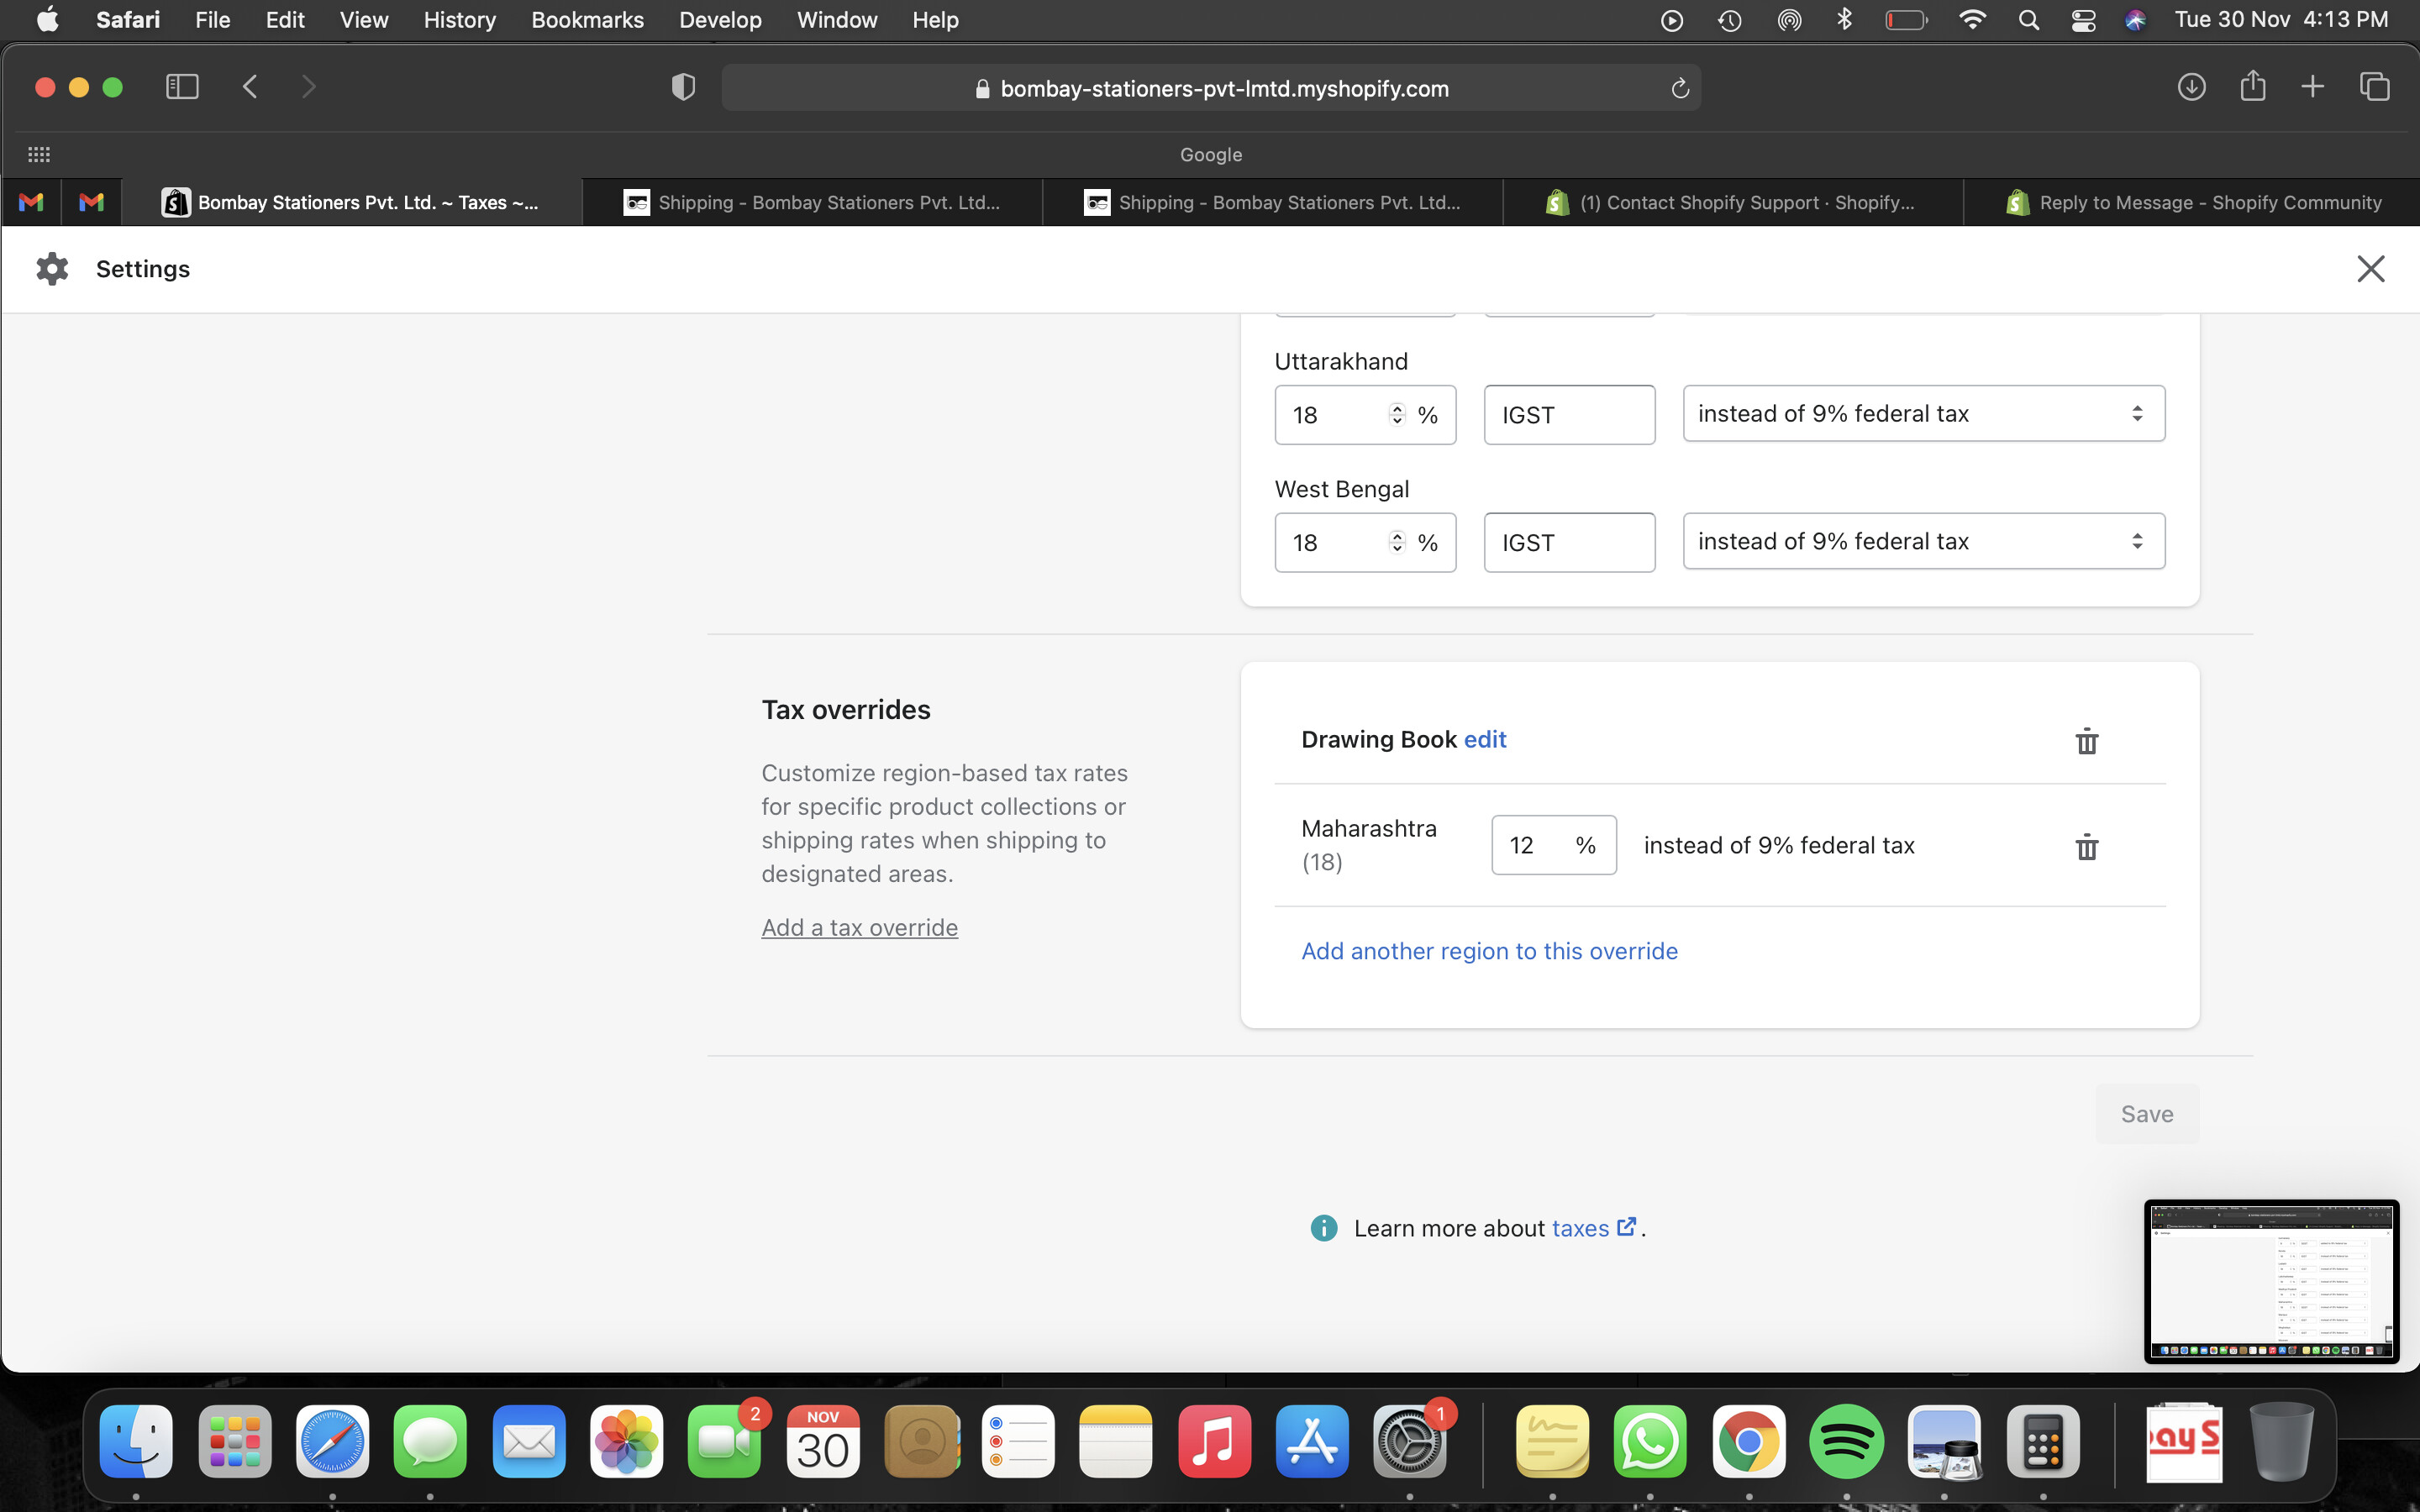Click Add another region to this override

tap(1489, 951)
